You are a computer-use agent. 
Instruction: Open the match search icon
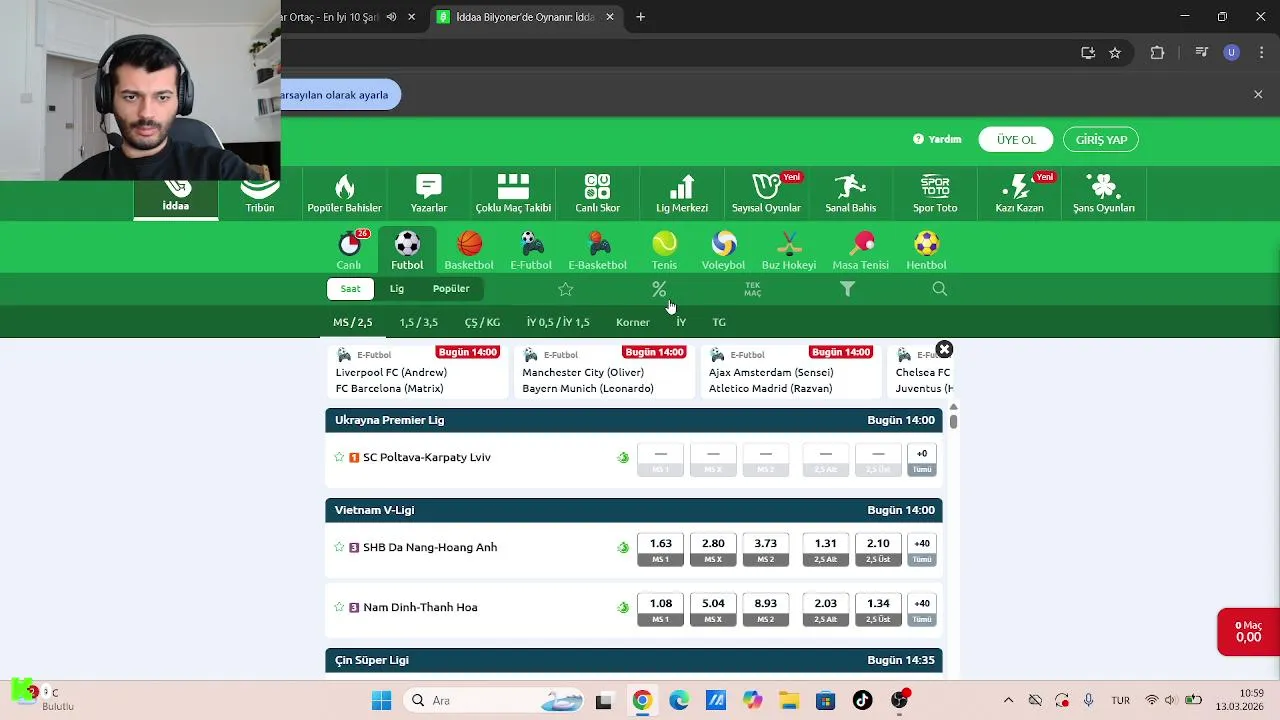pos(939,289)
